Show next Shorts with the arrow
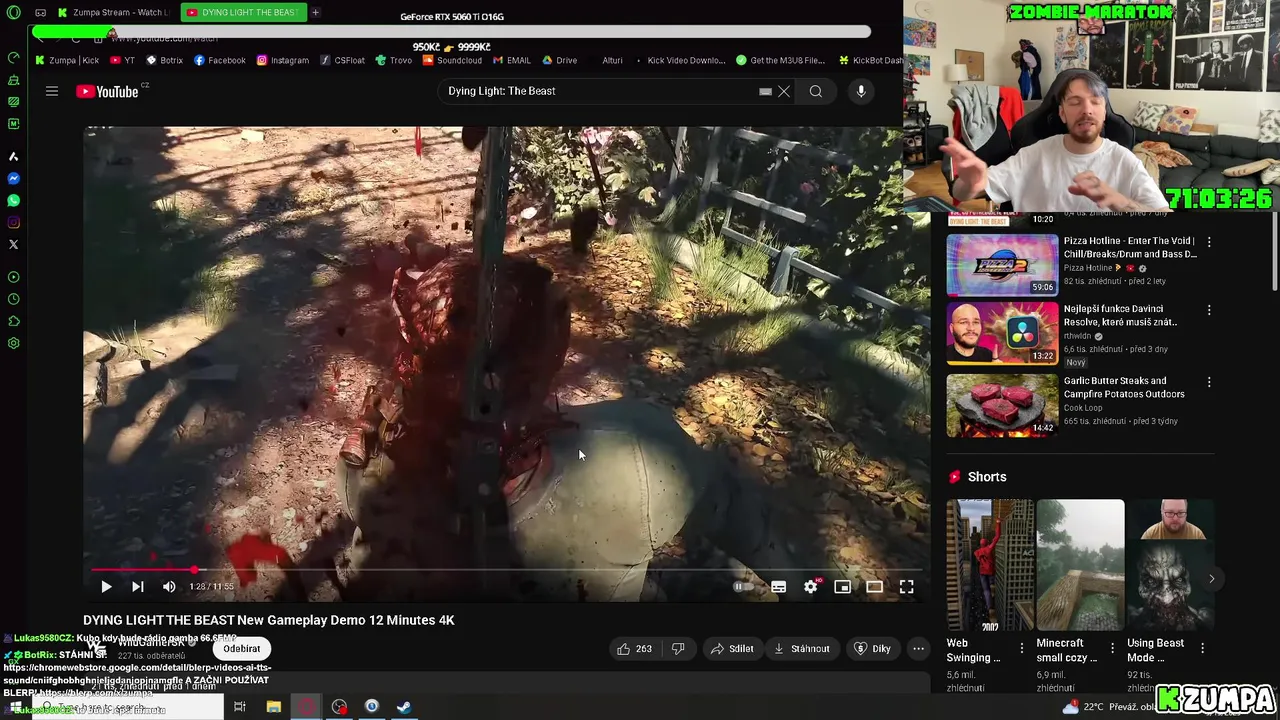 tap(1211, 578)
